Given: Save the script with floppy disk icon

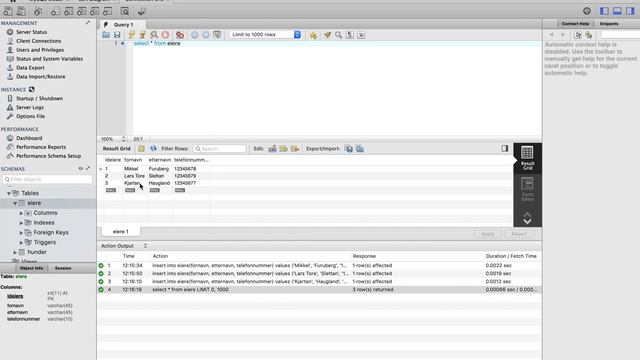Looking at the screenshot, I should (x=117, y=35).
